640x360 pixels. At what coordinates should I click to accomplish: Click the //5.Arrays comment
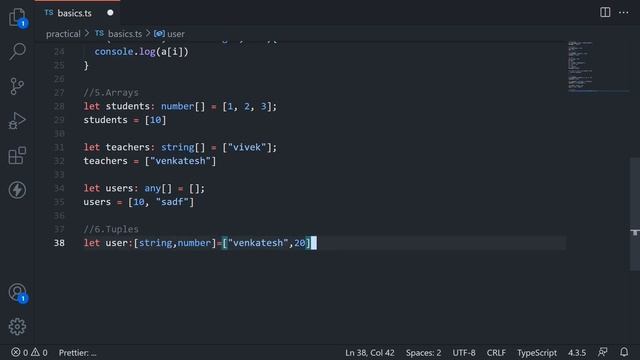pyautogui.click(x=111, y=93)
